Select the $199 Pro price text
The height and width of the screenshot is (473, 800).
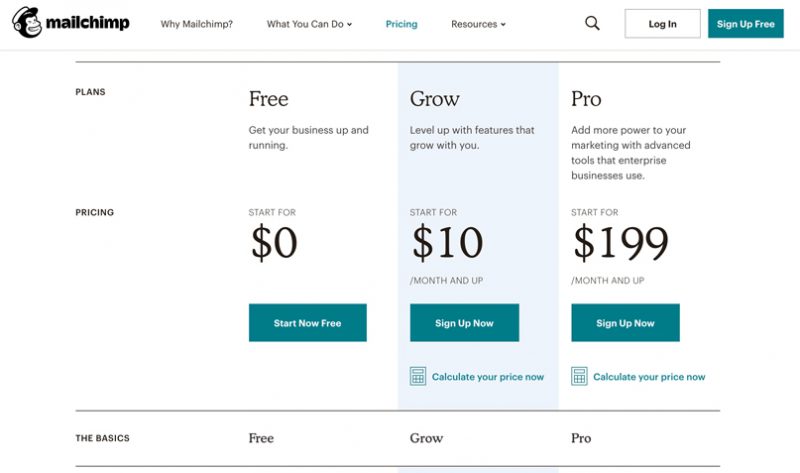[x=620, y=242]
